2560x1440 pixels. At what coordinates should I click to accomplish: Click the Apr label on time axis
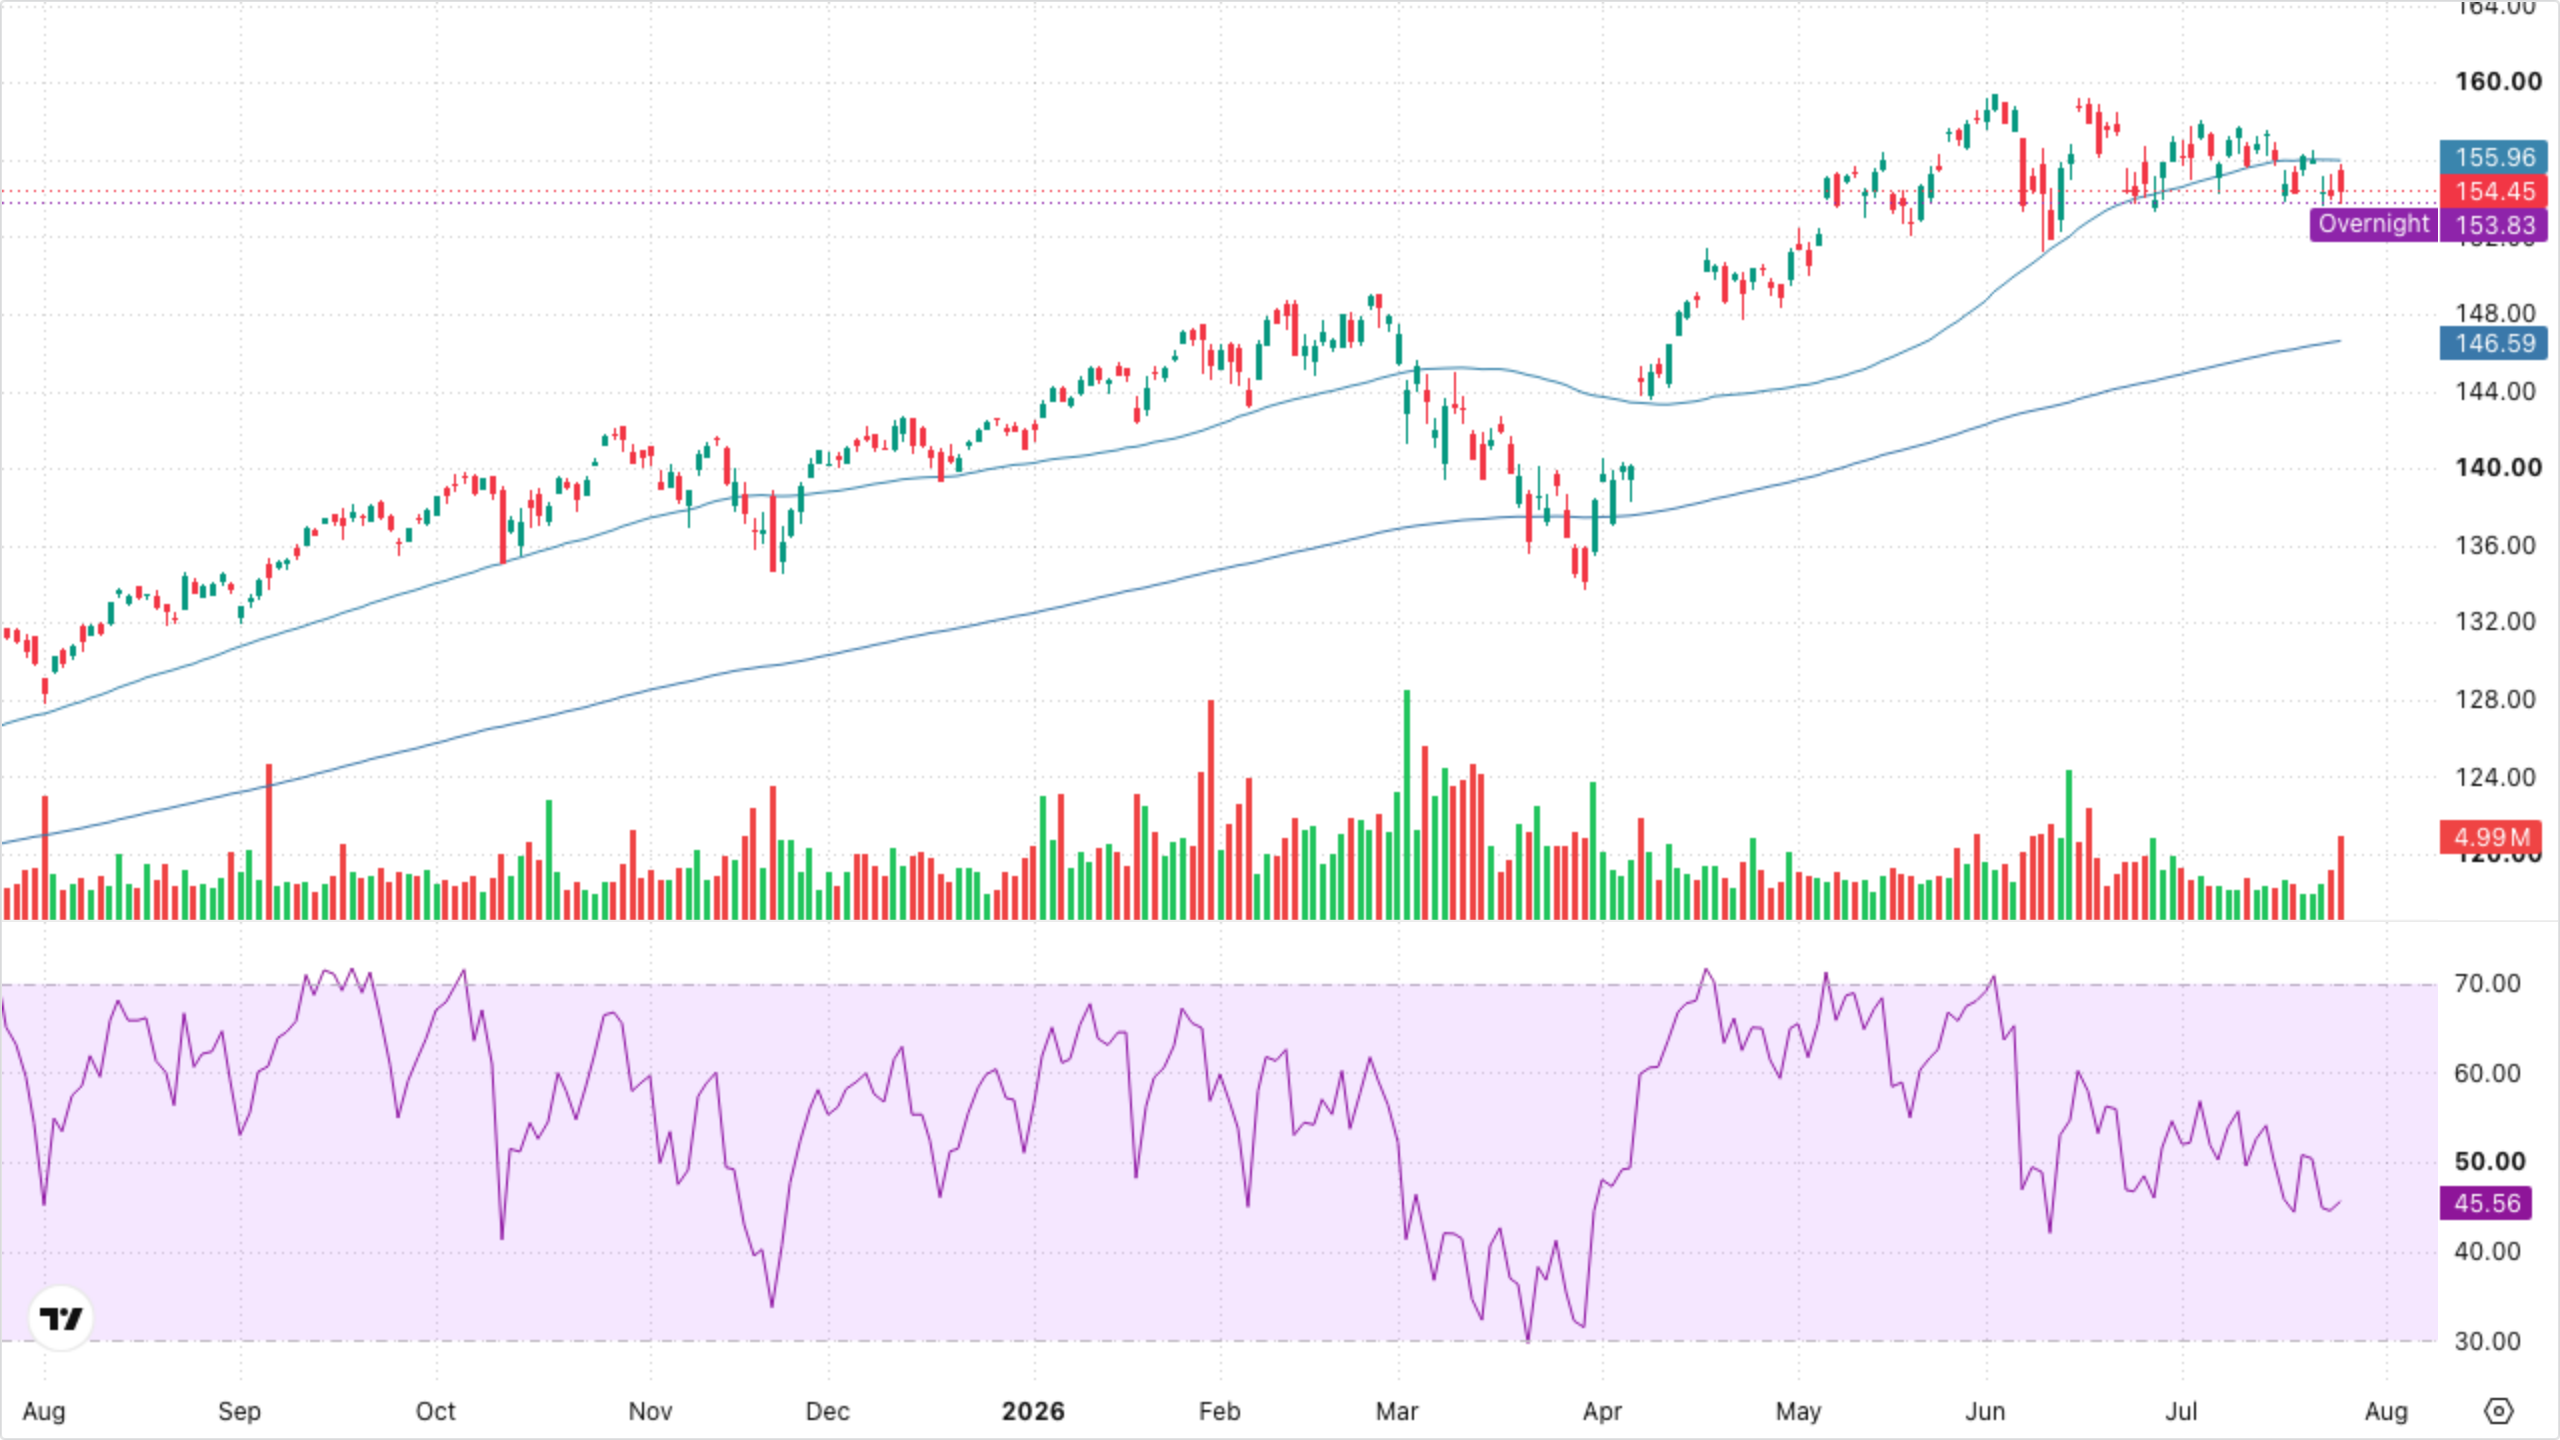pos(1602,1411)
